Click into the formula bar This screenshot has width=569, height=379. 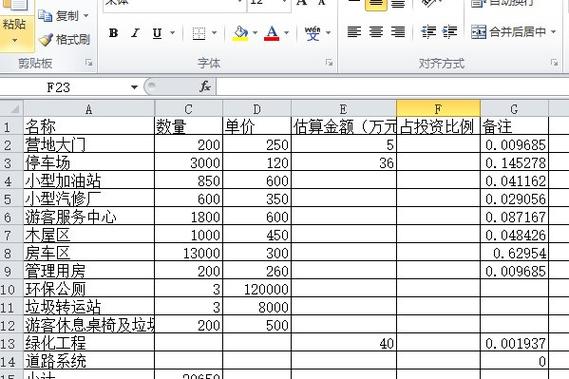[x=393, y=87]
